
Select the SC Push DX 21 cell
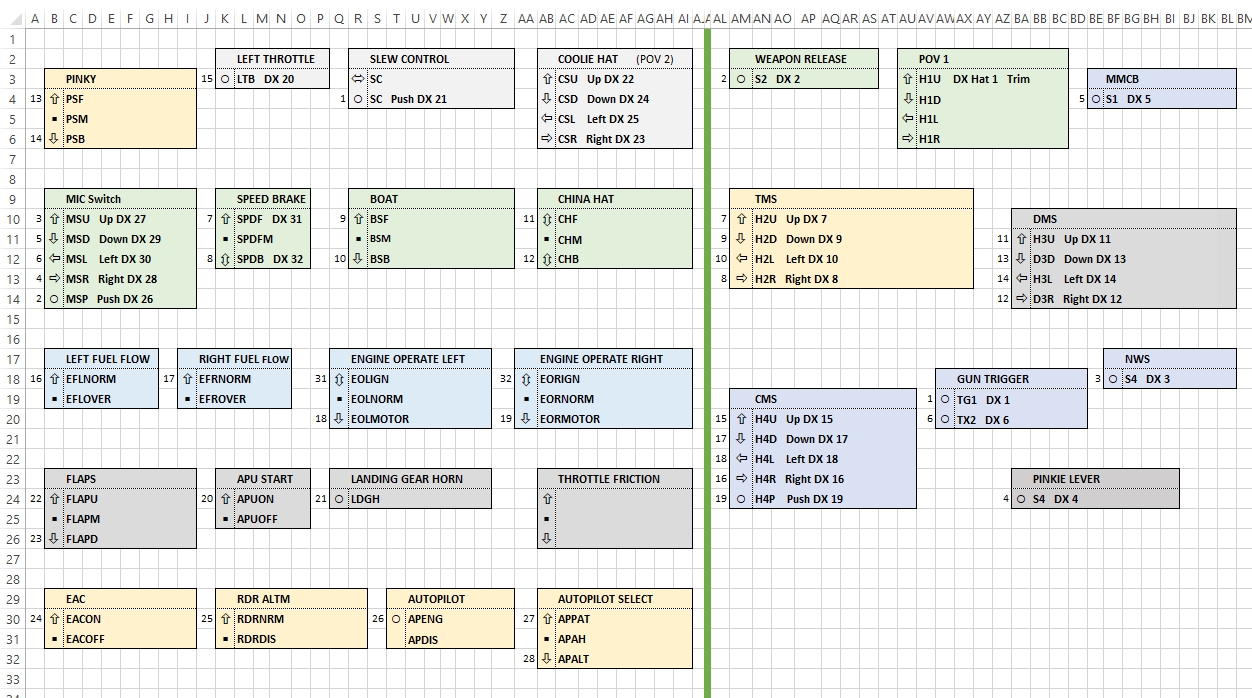point(440,99)
